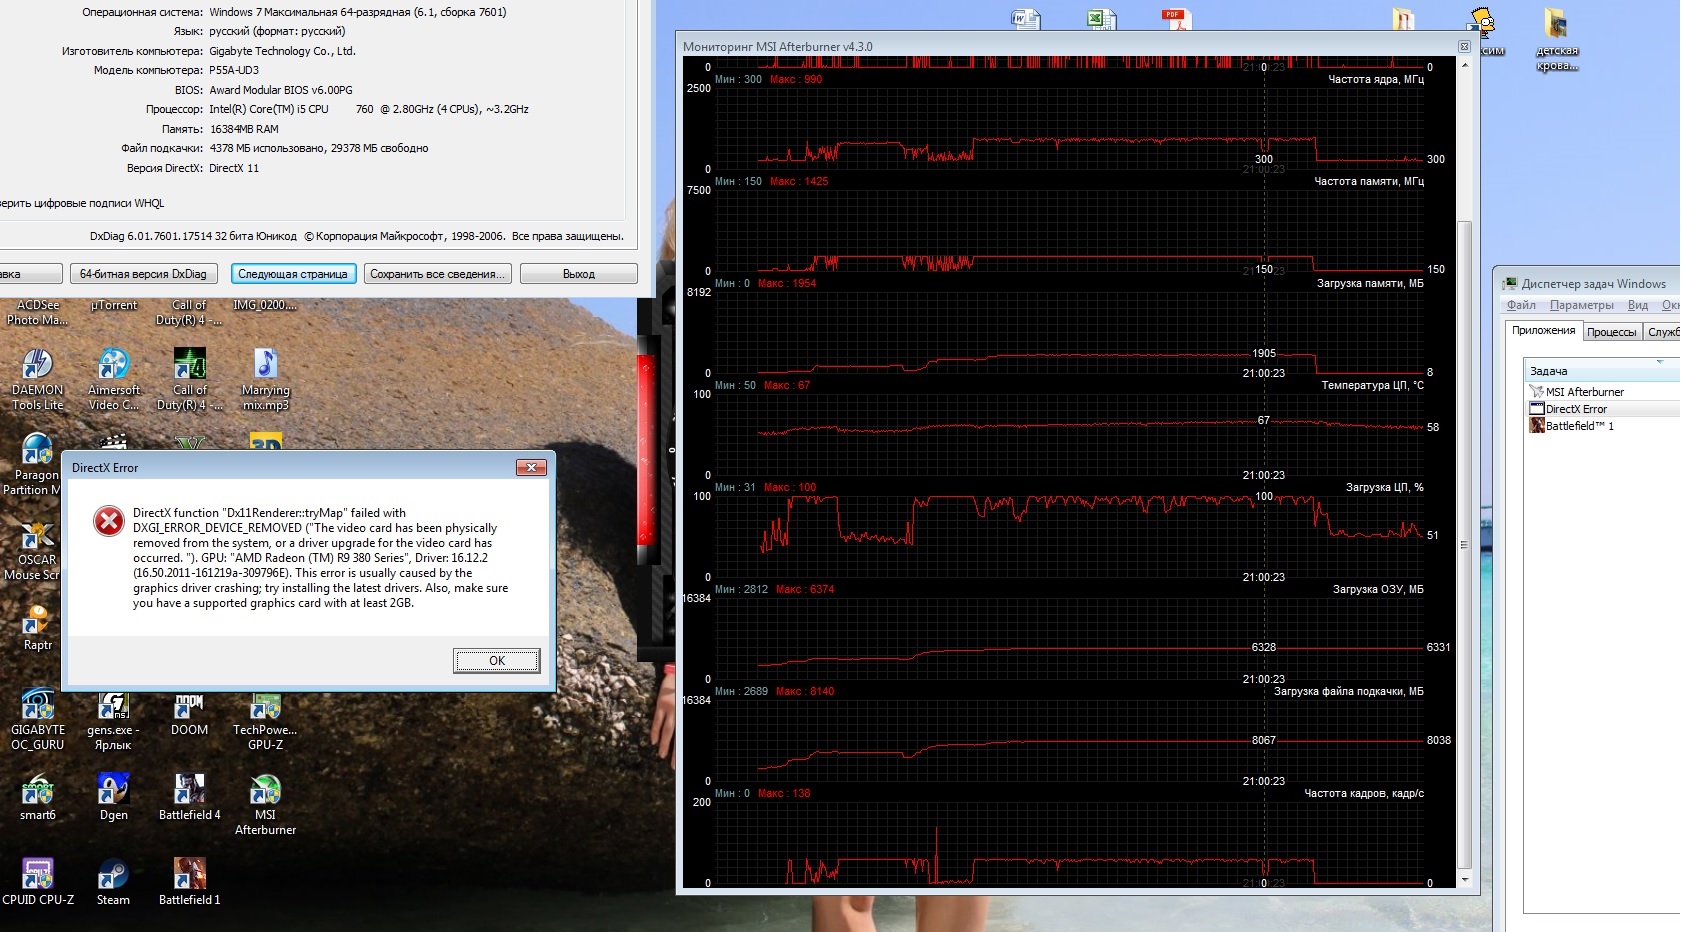Open GIGABYTE OC_GURU shortcut
Viewport: 1682px width, 932px height.
[38, 719]
